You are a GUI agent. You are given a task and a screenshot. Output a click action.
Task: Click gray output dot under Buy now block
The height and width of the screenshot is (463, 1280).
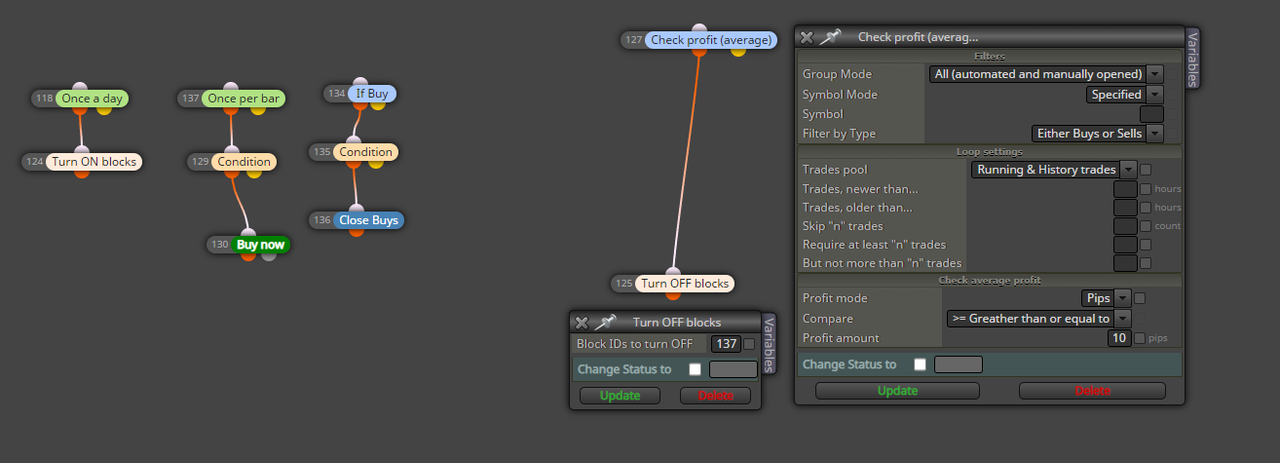pyautogui.click(x=268, y=255)
